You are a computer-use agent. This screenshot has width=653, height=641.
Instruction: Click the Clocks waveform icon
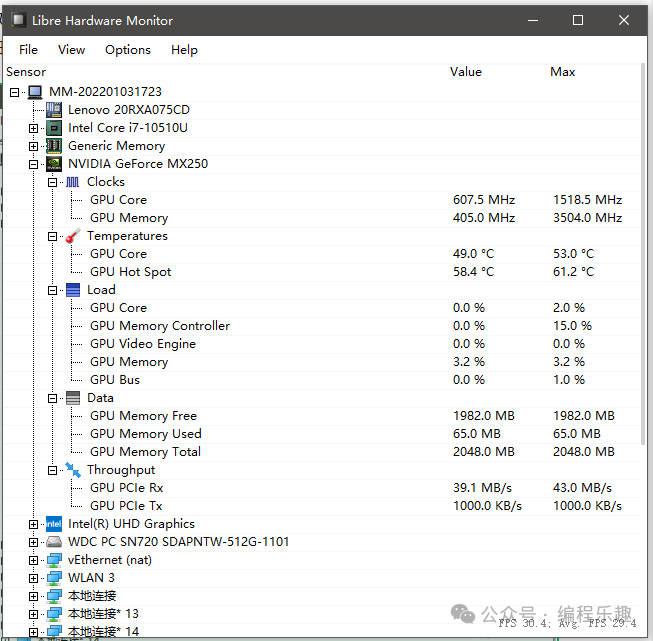[72, 182]
